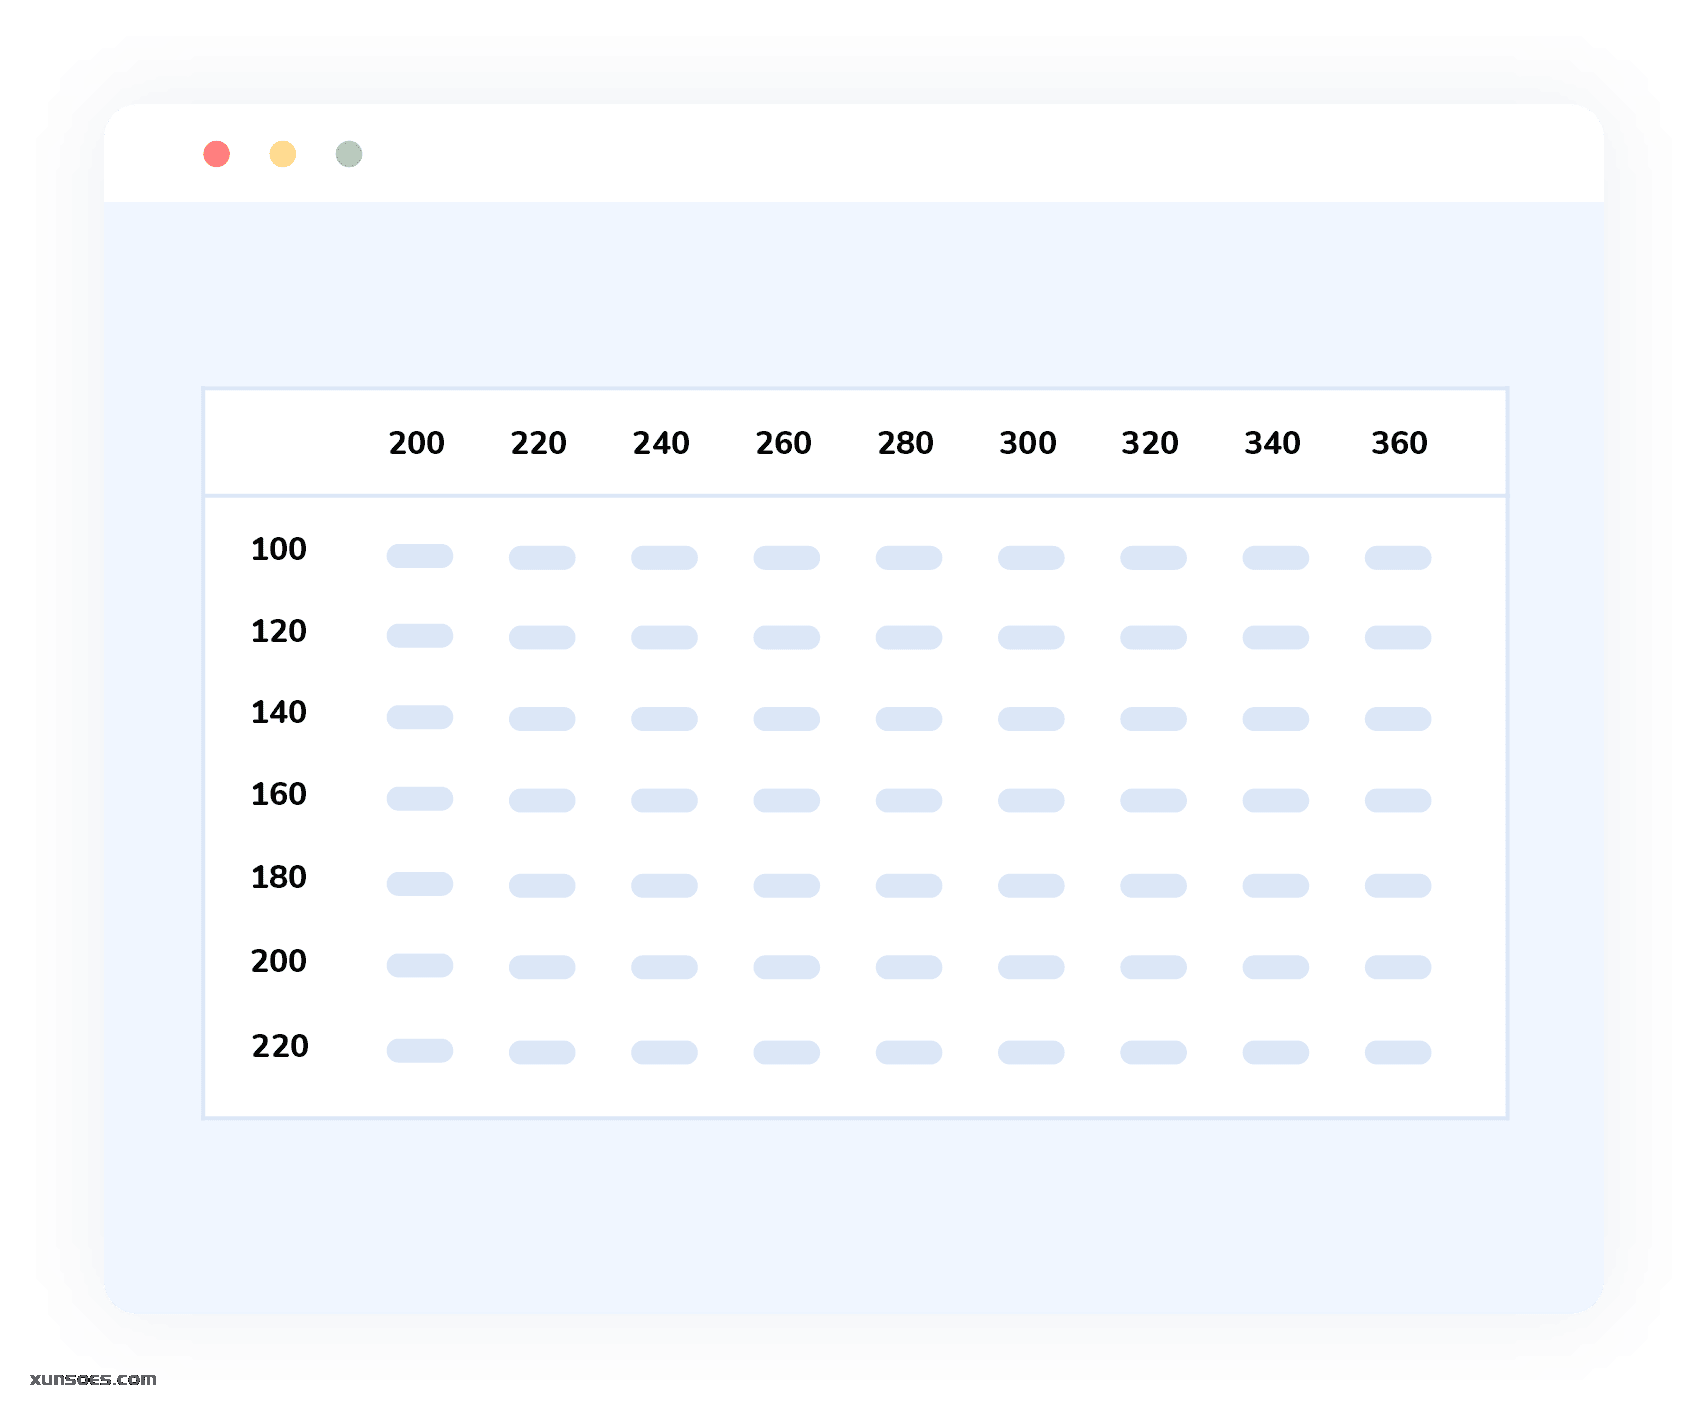Select the 340 column header

[x=1273, y=443]
